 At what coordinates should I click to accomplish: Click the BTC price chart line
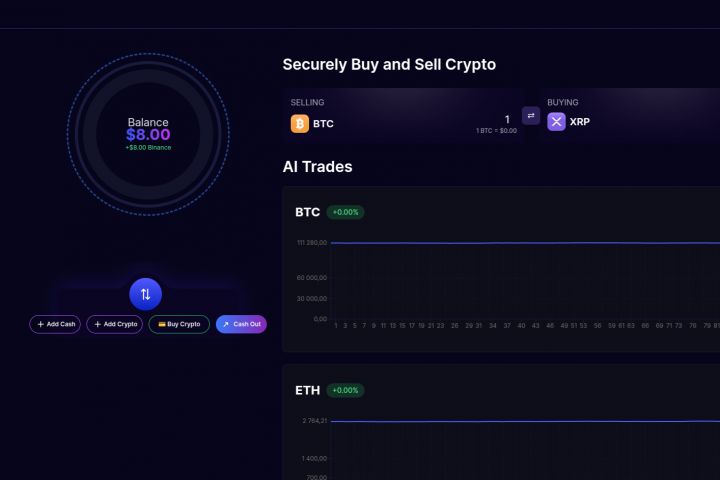coord(520,243)
